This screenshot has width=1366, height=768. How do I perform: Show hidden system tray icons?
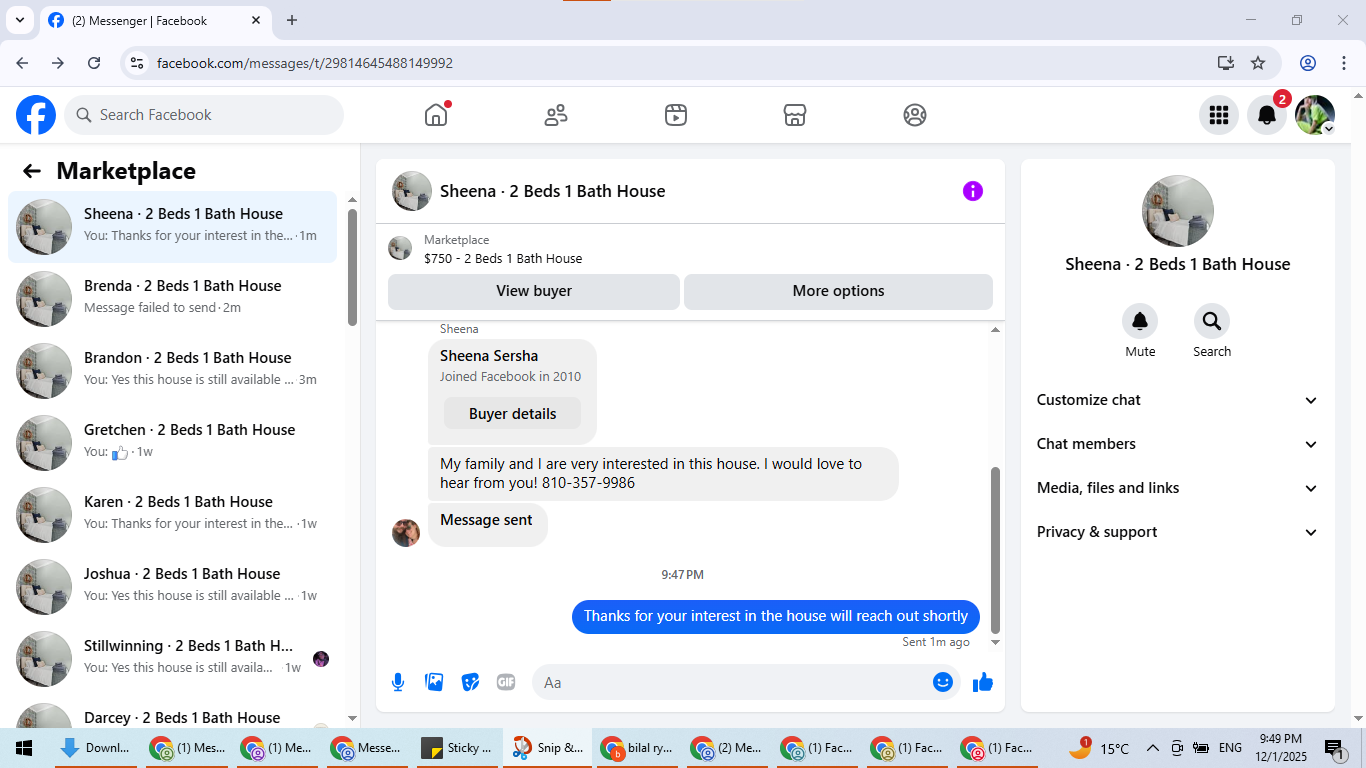point(1152,748)
